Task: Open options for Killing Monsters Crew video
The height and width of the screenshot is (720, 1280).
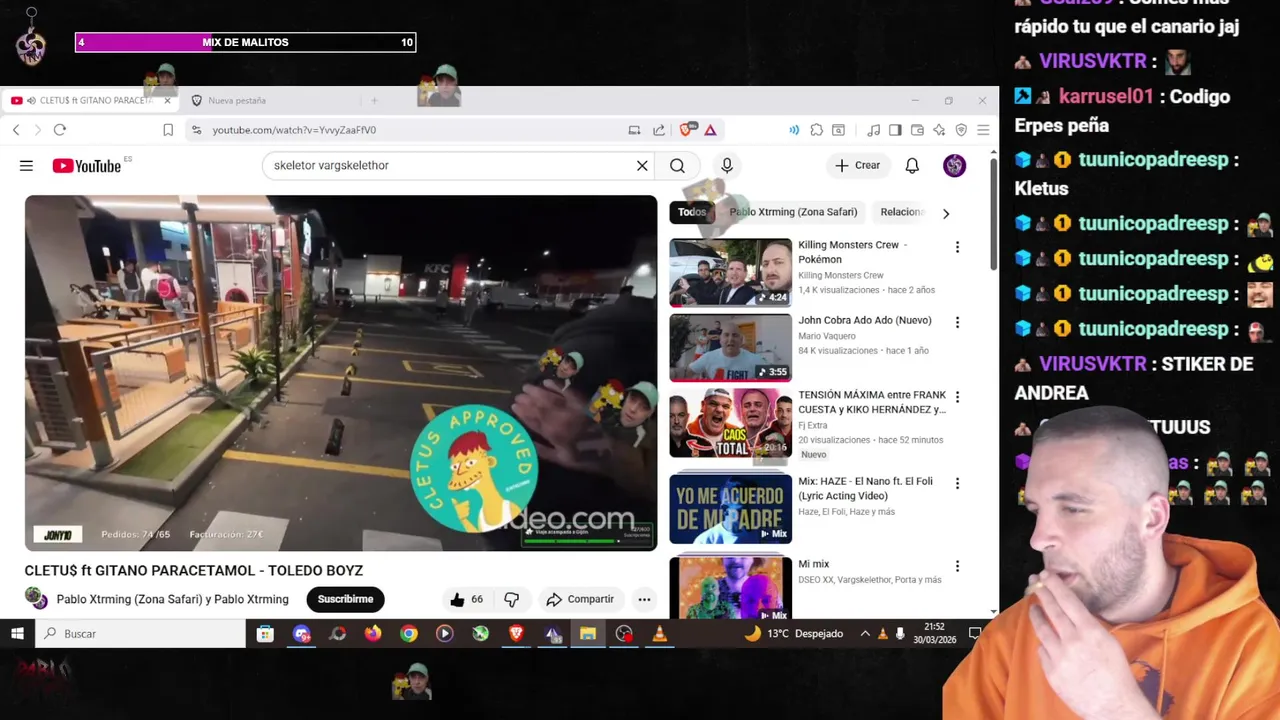Action: (957, 247)
